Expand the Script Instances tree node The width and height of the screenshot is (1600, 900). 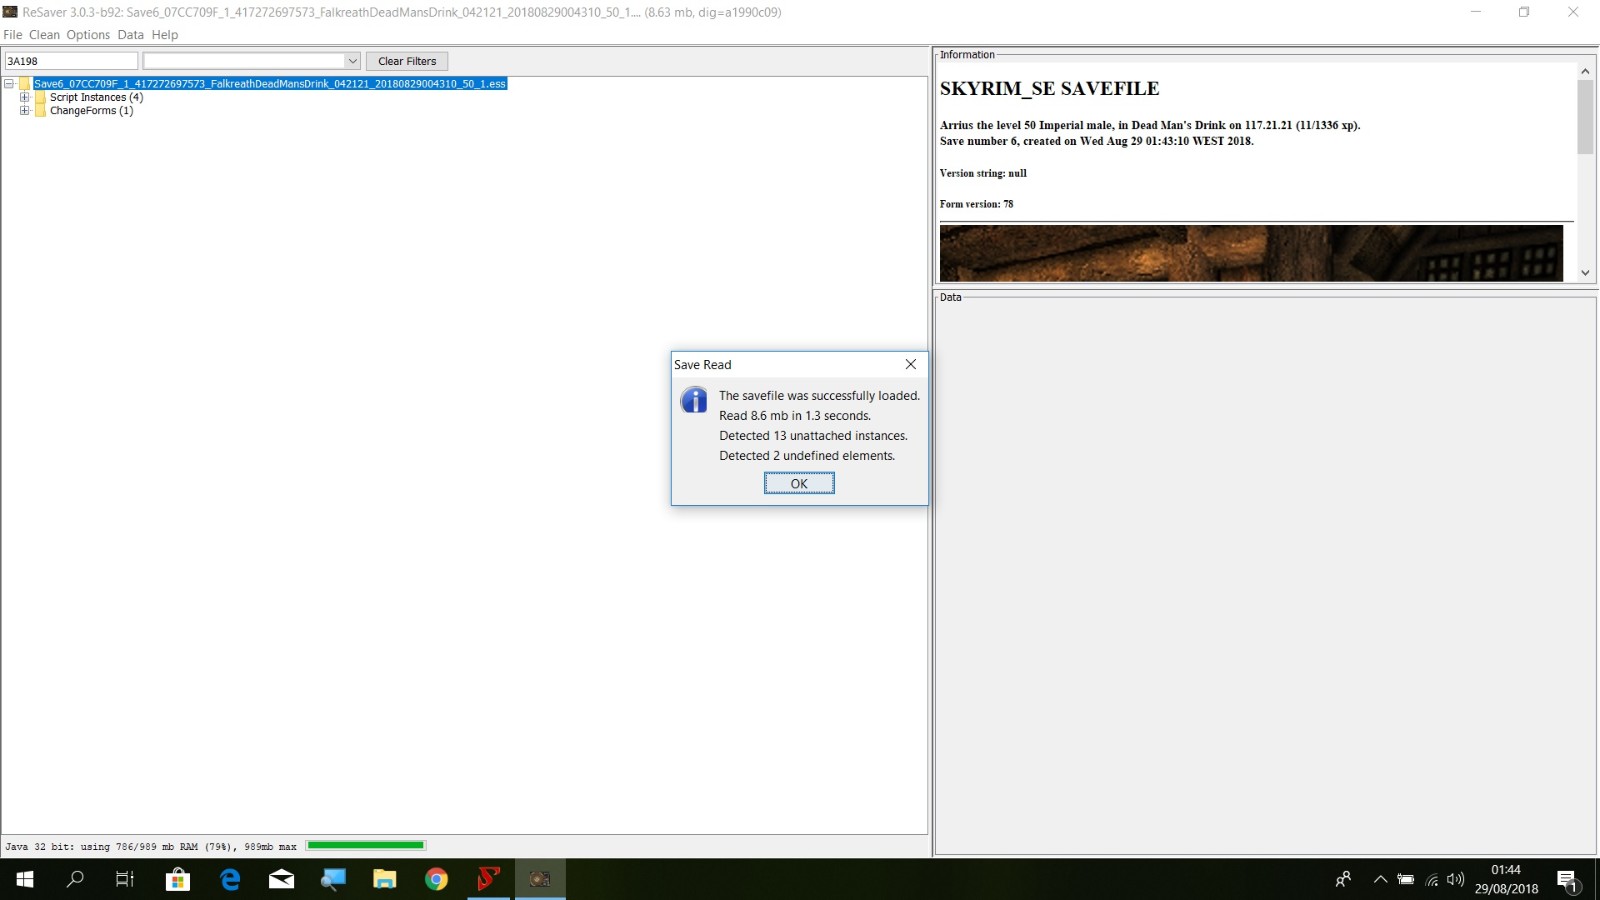click(25, 98)
